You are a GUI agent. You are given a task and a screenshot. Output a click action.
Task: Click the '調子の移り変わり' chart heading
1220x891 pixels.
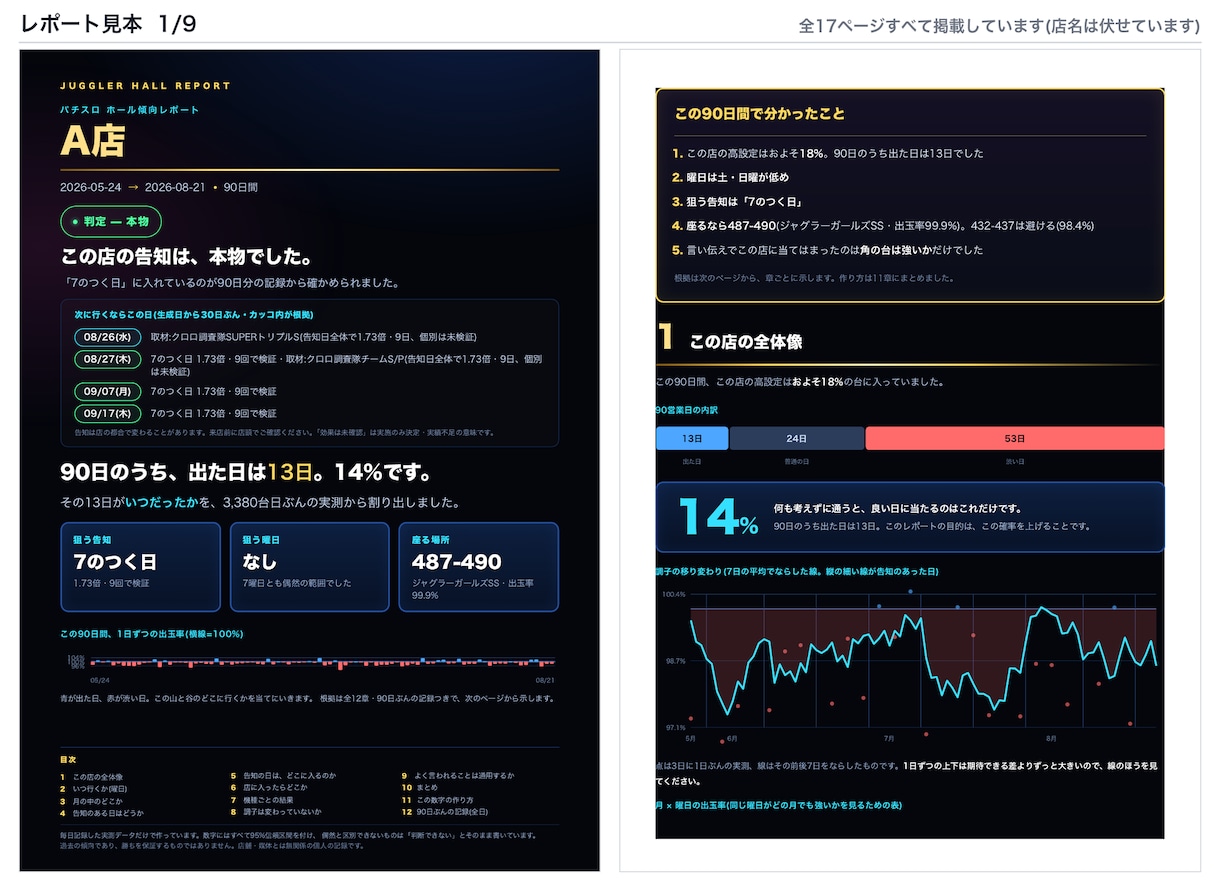797,572
